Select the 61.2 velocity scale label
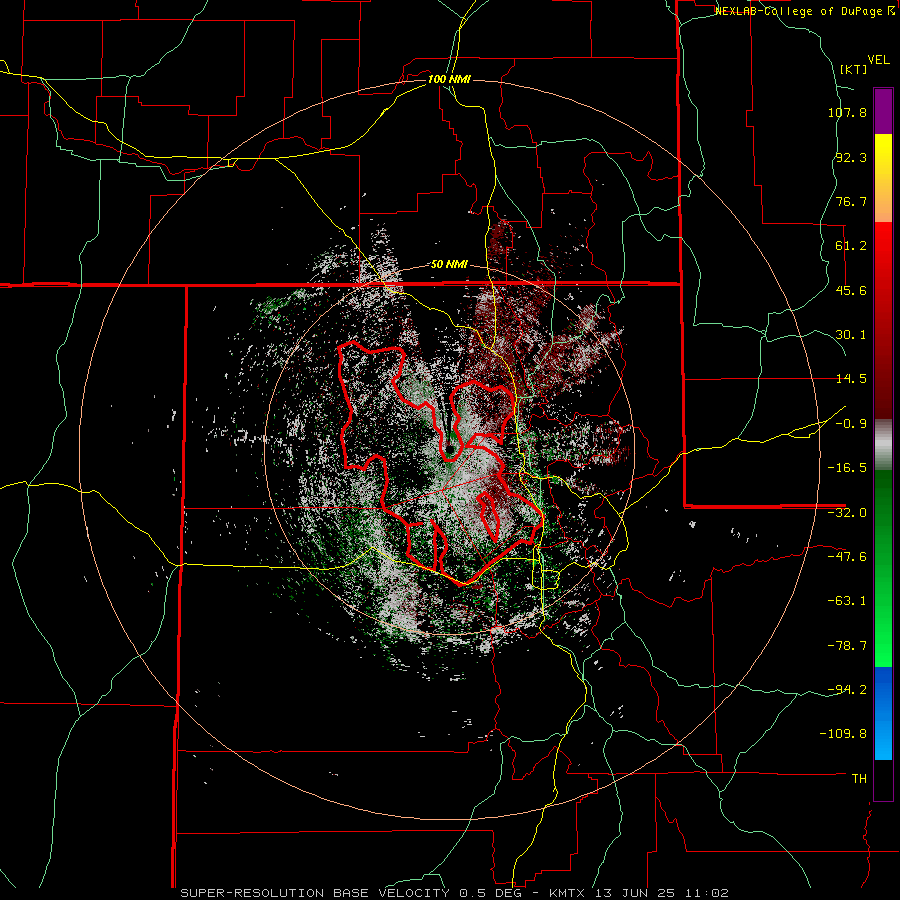This screenshot has height=900, width=900. [x=851, y=246]
